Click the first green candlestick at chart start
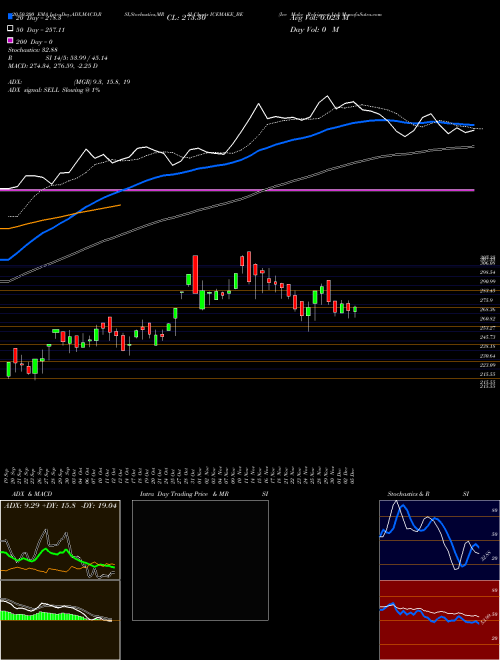 [8, 369]
